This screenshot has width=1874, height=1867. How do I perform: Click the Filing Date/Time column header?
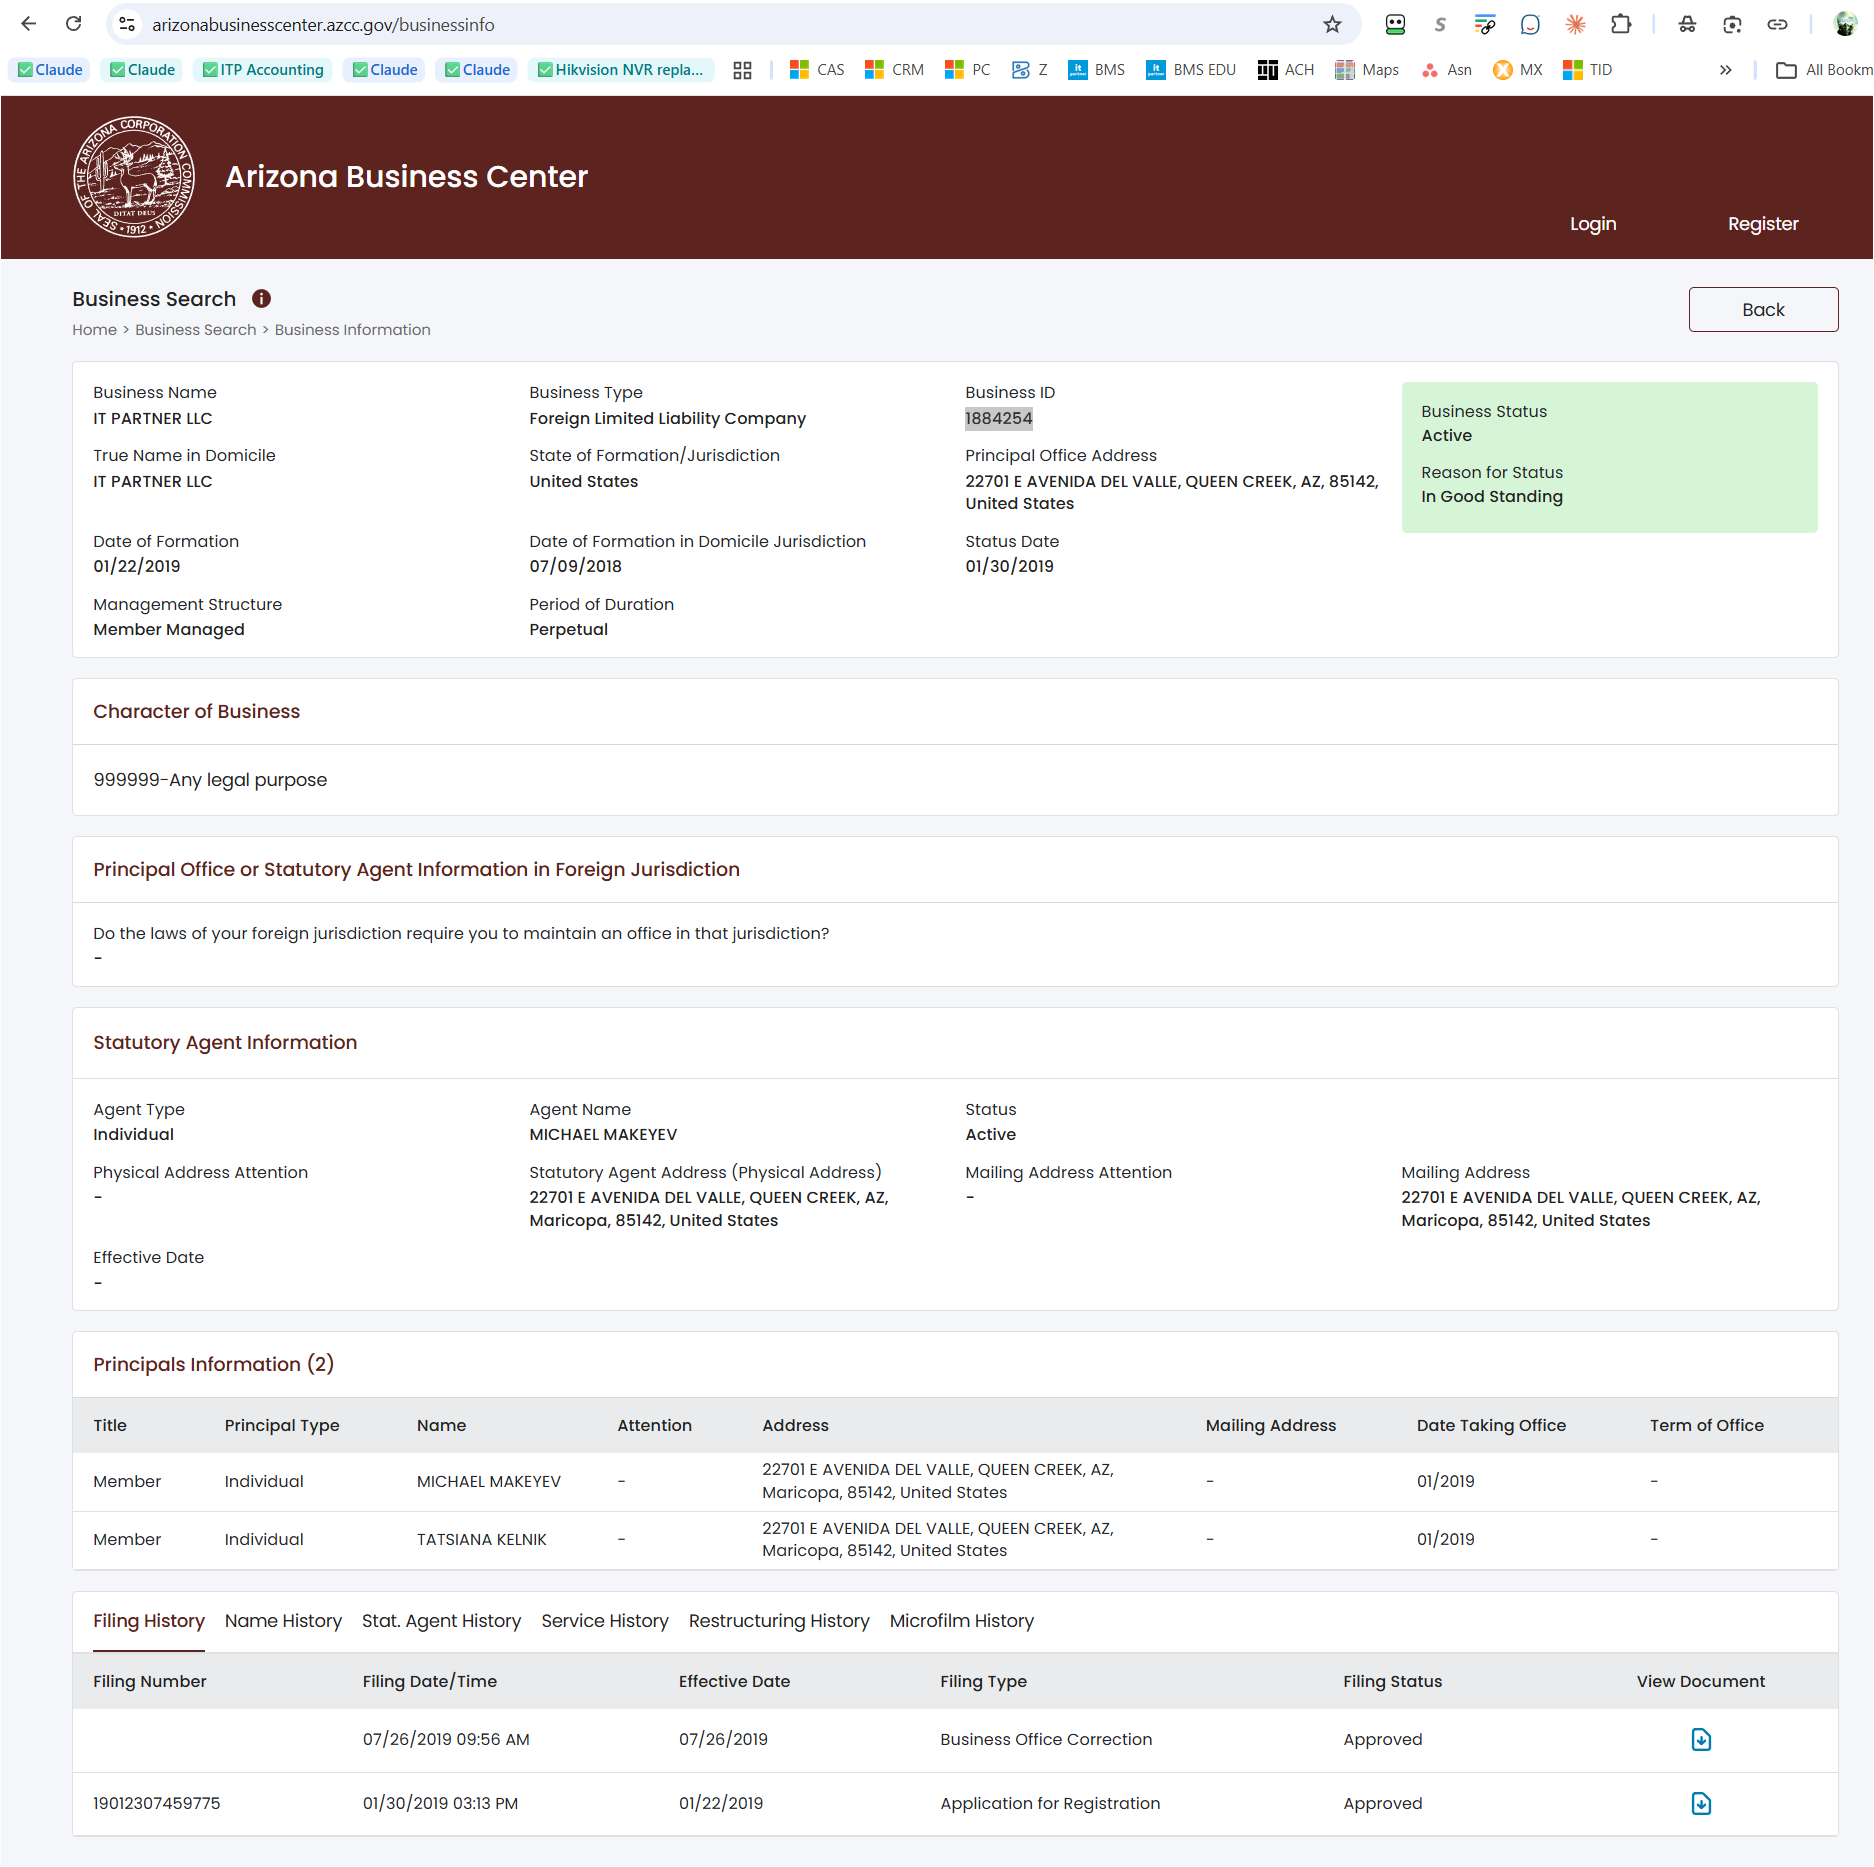(430, 1682)
